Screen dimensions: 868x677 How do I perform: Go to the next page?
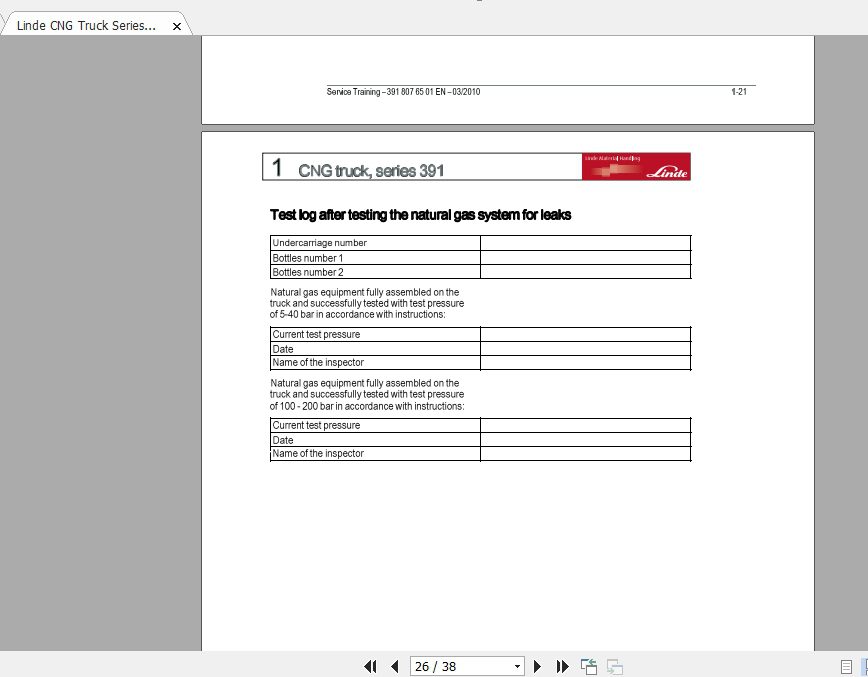(x=537, y=666)
